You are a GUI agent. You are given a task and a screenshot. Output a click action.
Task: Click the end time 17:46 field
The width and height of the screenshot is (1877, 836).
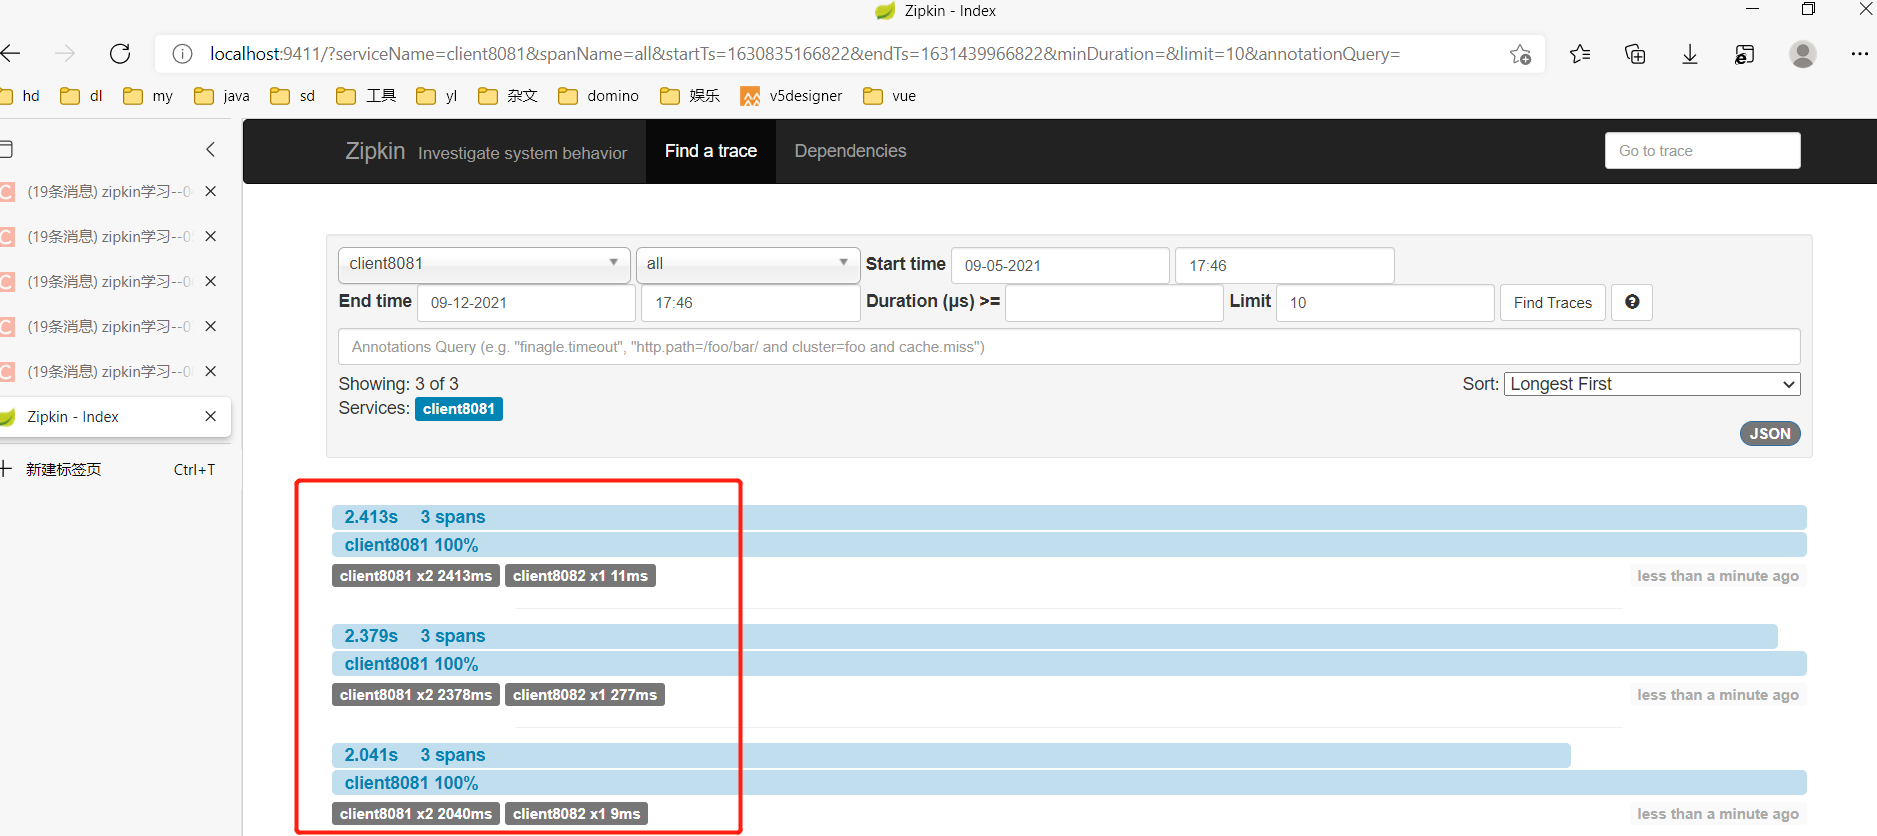(750, 302)
